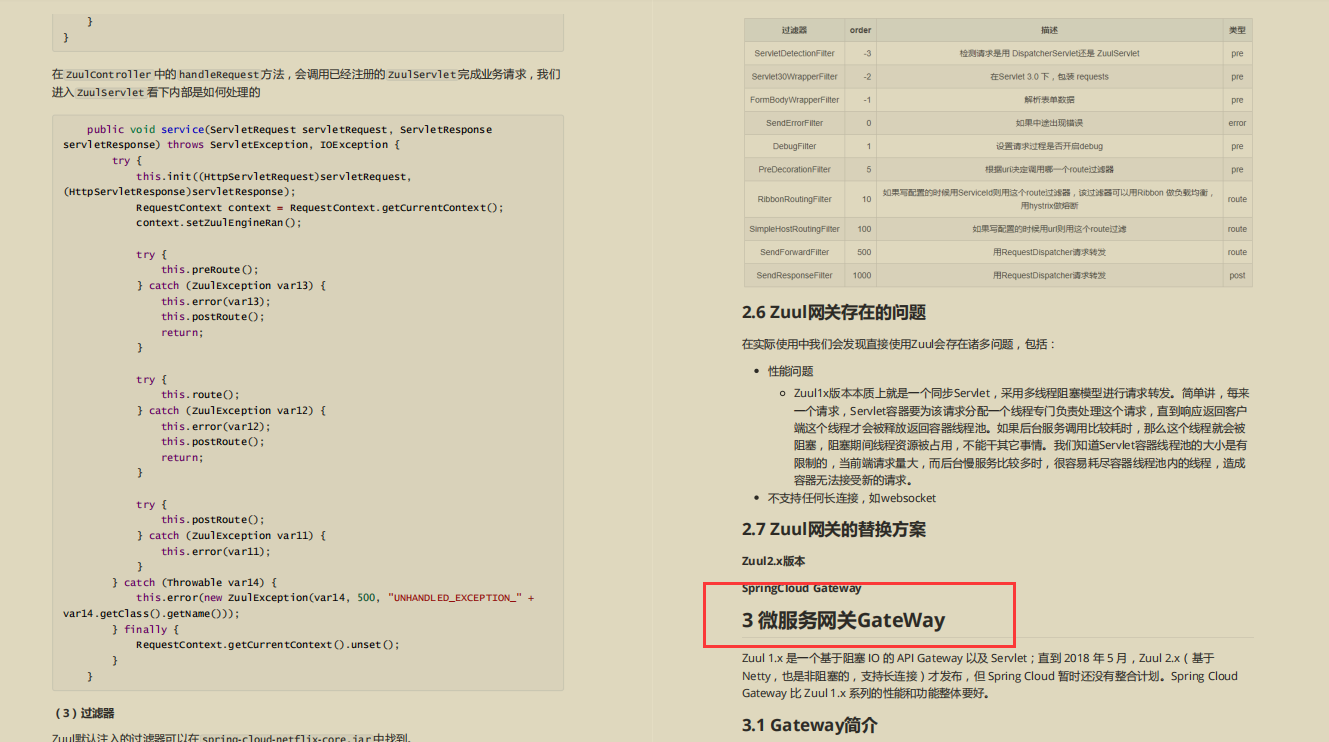This screenshot has width=1329, height=742.
Task: Select the PreDecorationFilter table cell
Action: [x=794, y=169]
